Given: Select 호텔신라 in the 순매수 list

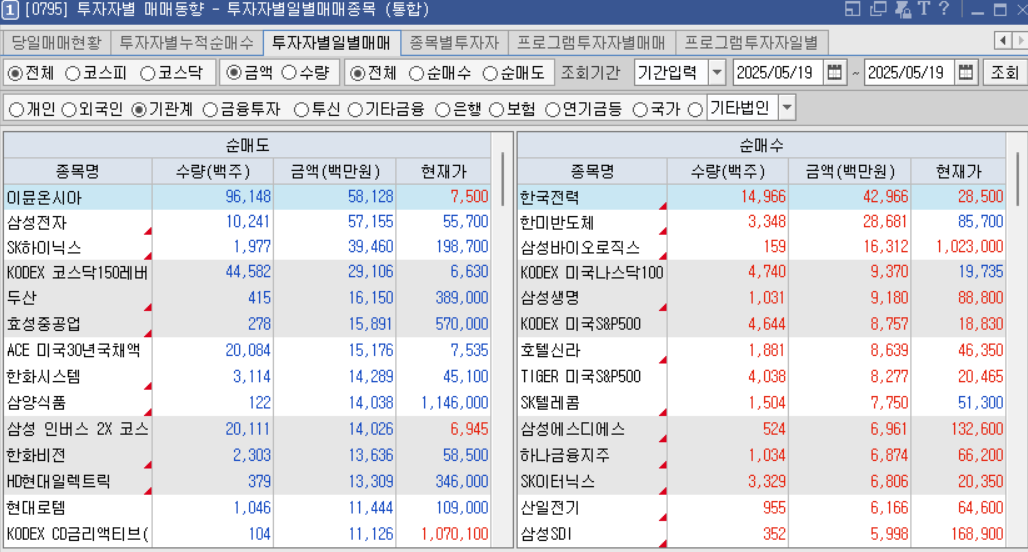Looking at the screenshot, I should 761,350.
